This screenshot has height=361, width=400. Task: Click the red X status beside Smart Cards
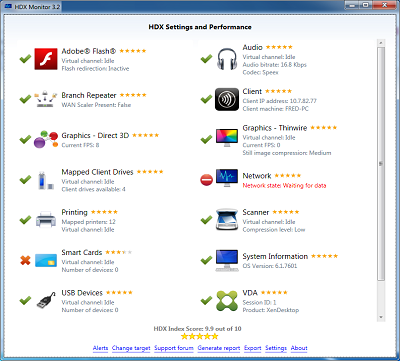[x=25, y=260]
